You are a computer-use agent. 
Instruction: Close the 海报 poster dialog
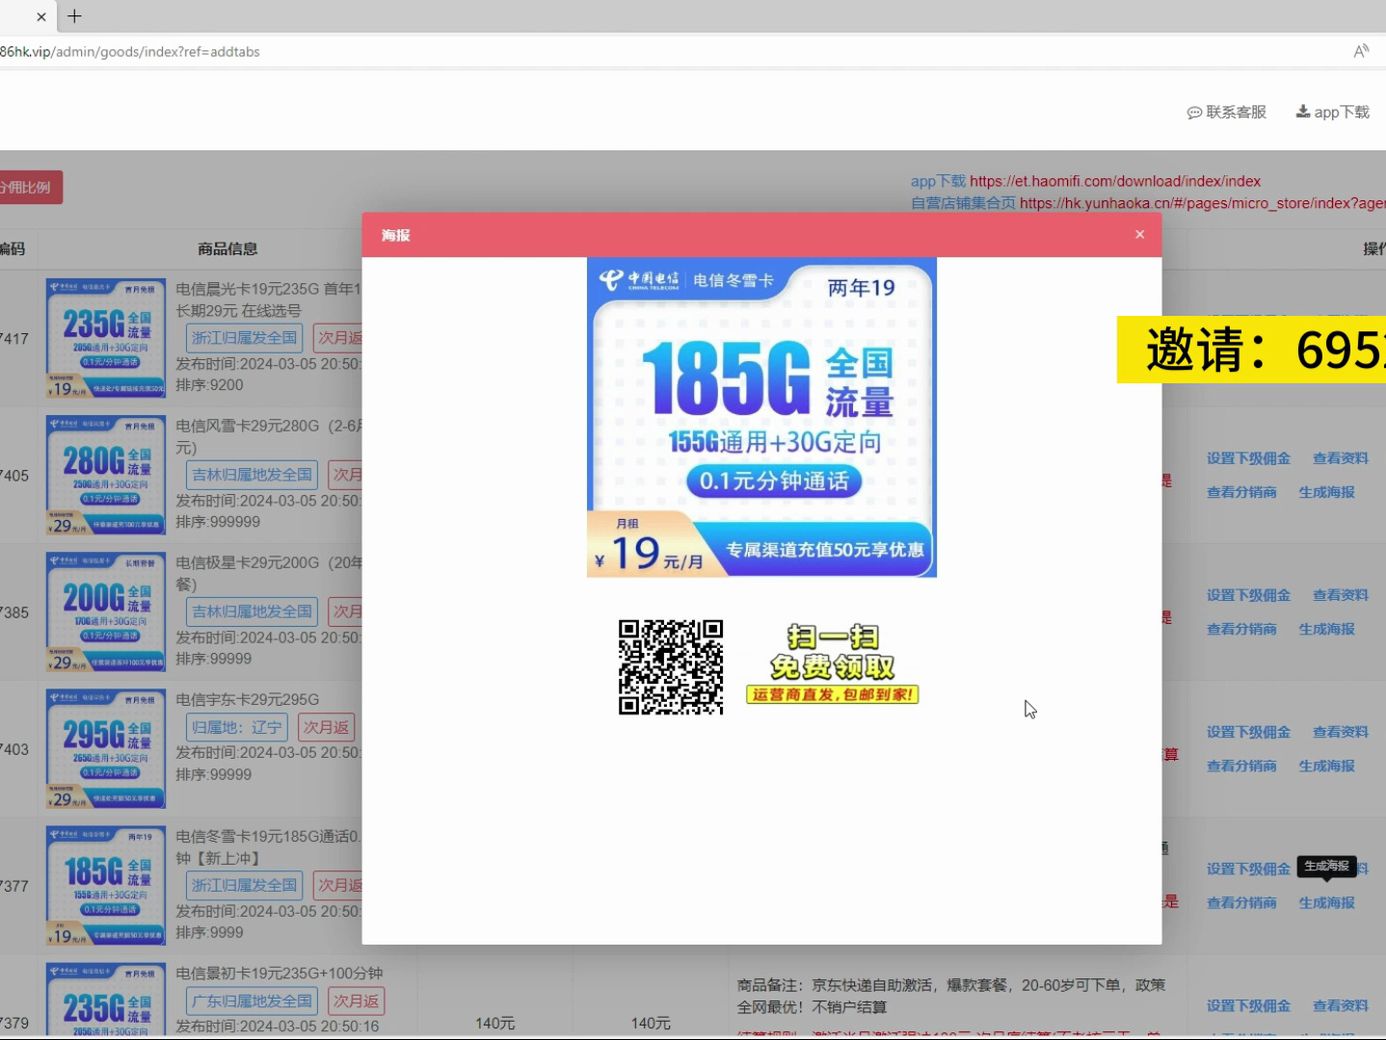1139,234
